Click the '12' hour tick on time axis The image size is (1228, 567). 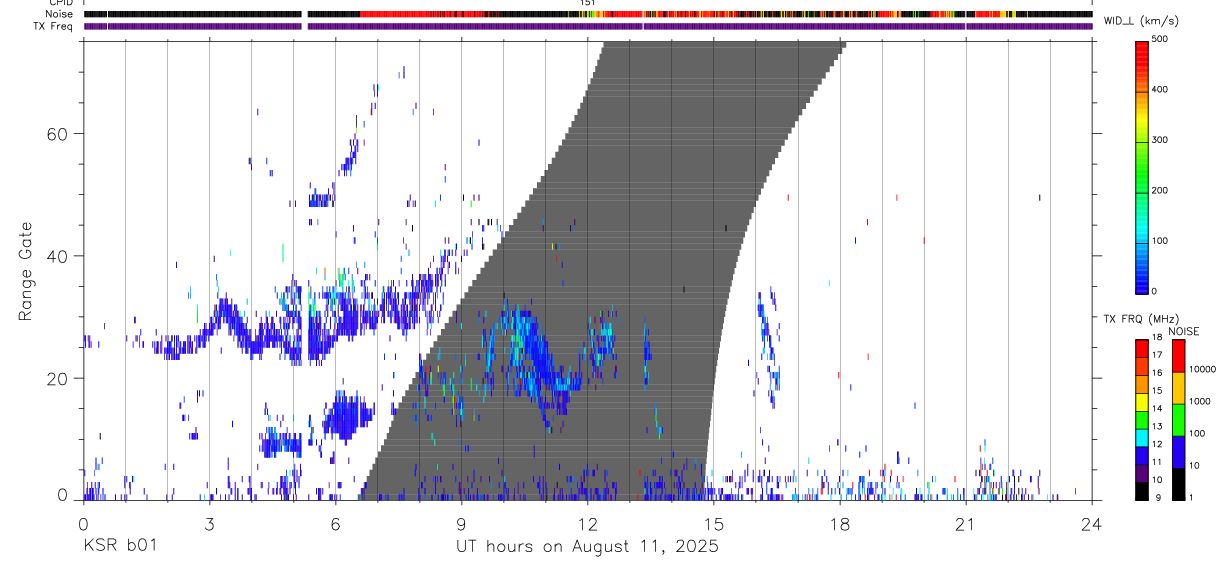pos(588,523)
